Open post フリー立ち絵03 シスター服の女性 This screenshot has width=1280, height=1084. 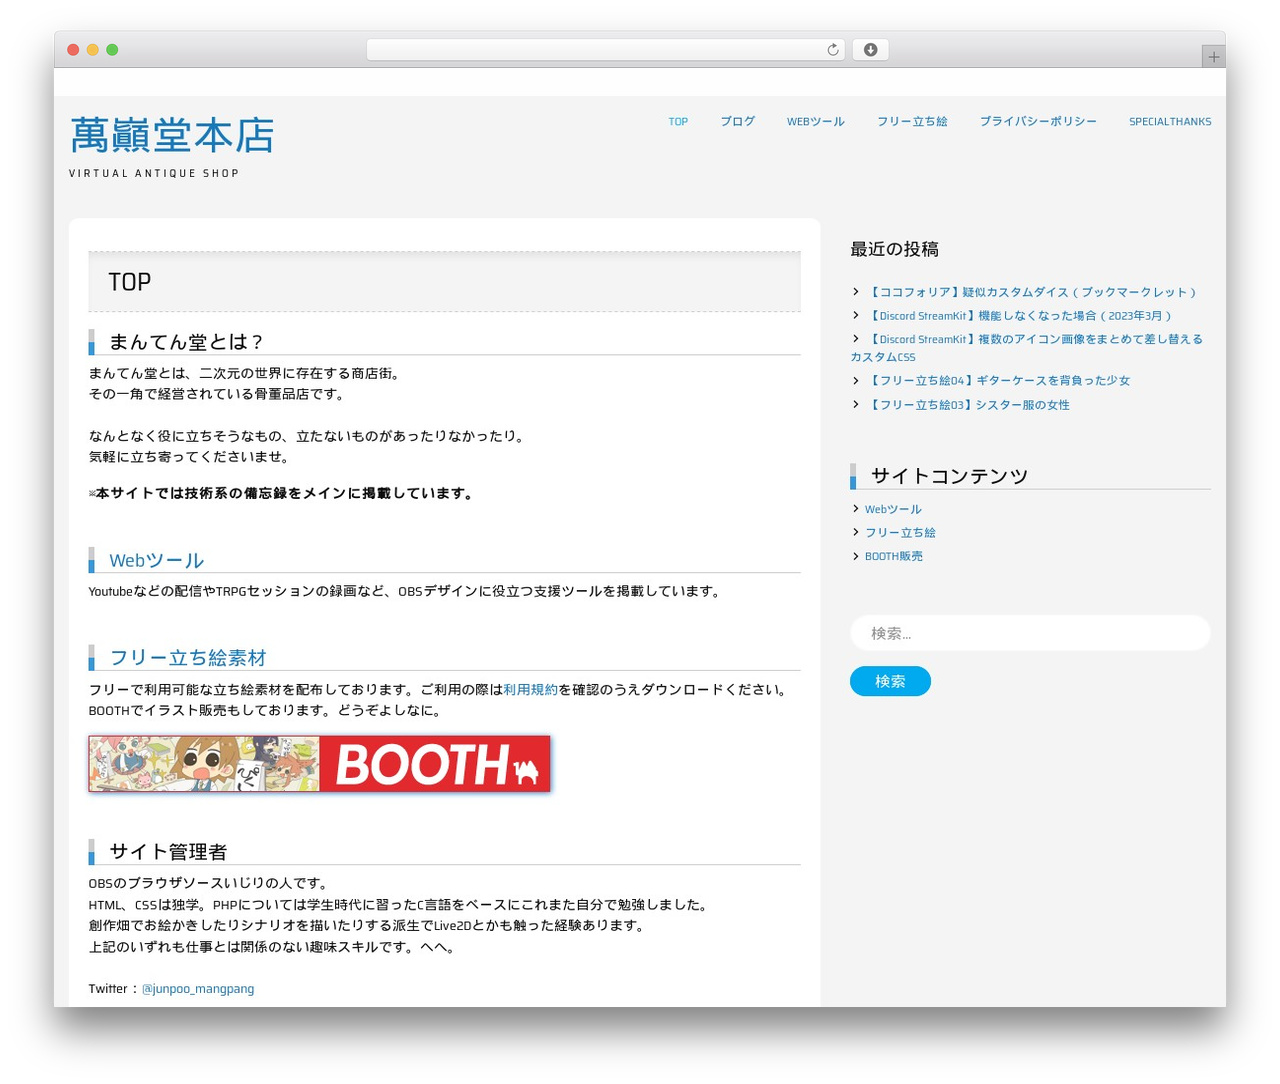pos(967,405)
